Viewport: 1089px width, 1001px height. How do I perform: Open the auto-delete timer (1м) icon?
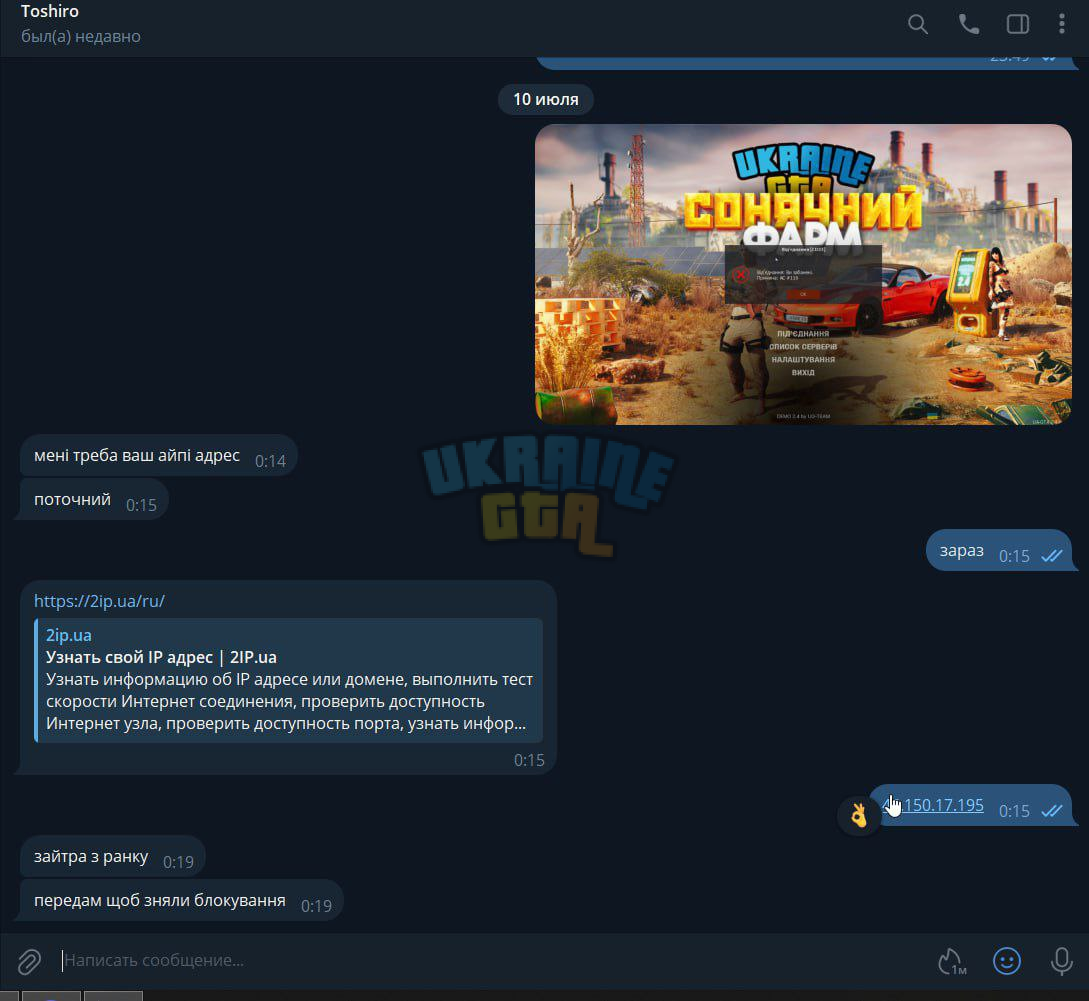coord(951,961)
